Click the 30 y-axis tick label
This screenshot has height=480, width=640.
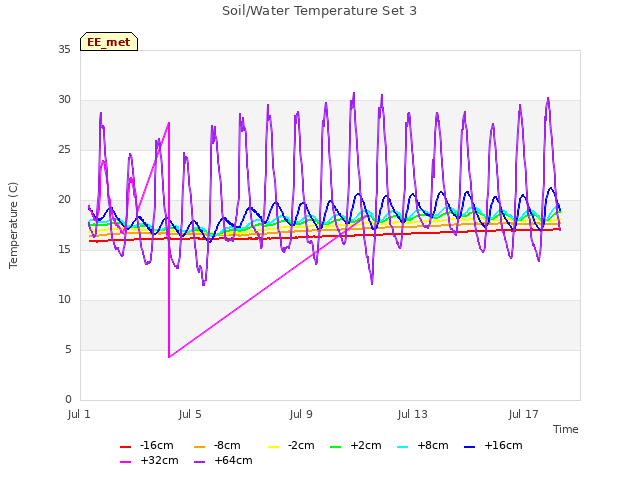(64, 100)
